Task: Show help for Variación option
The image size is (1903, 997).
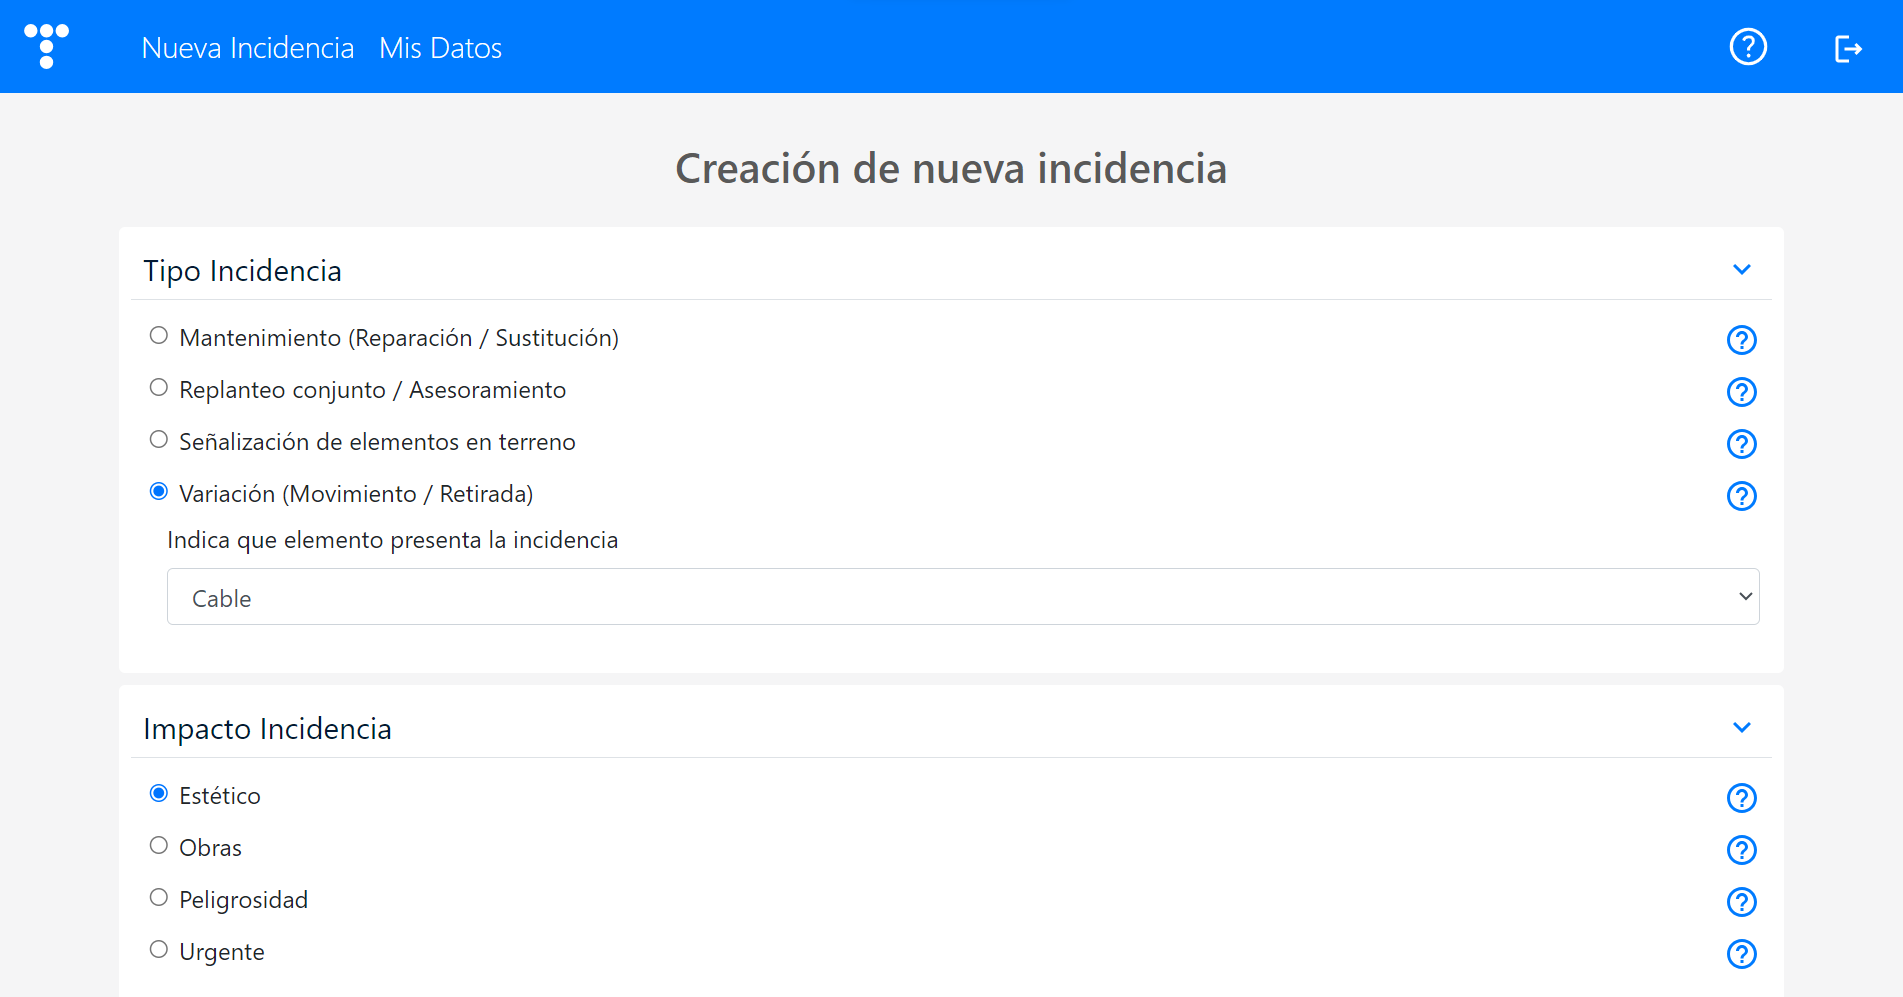Action: [x=1741, y=496]
